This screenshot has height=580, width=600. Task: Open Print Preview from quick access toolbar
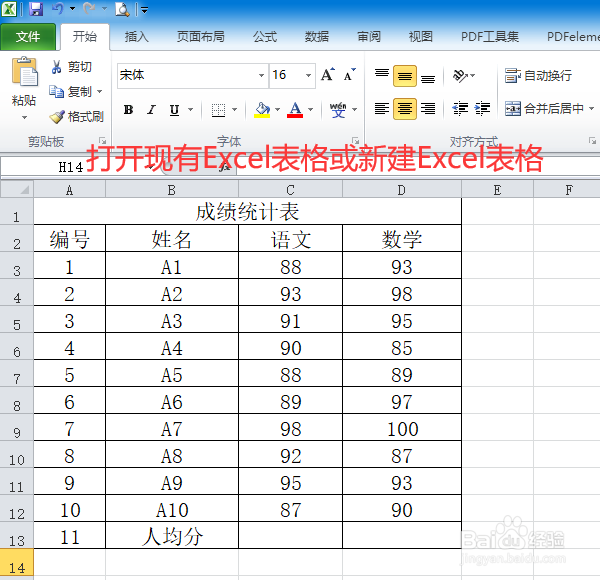coord(122,9)
